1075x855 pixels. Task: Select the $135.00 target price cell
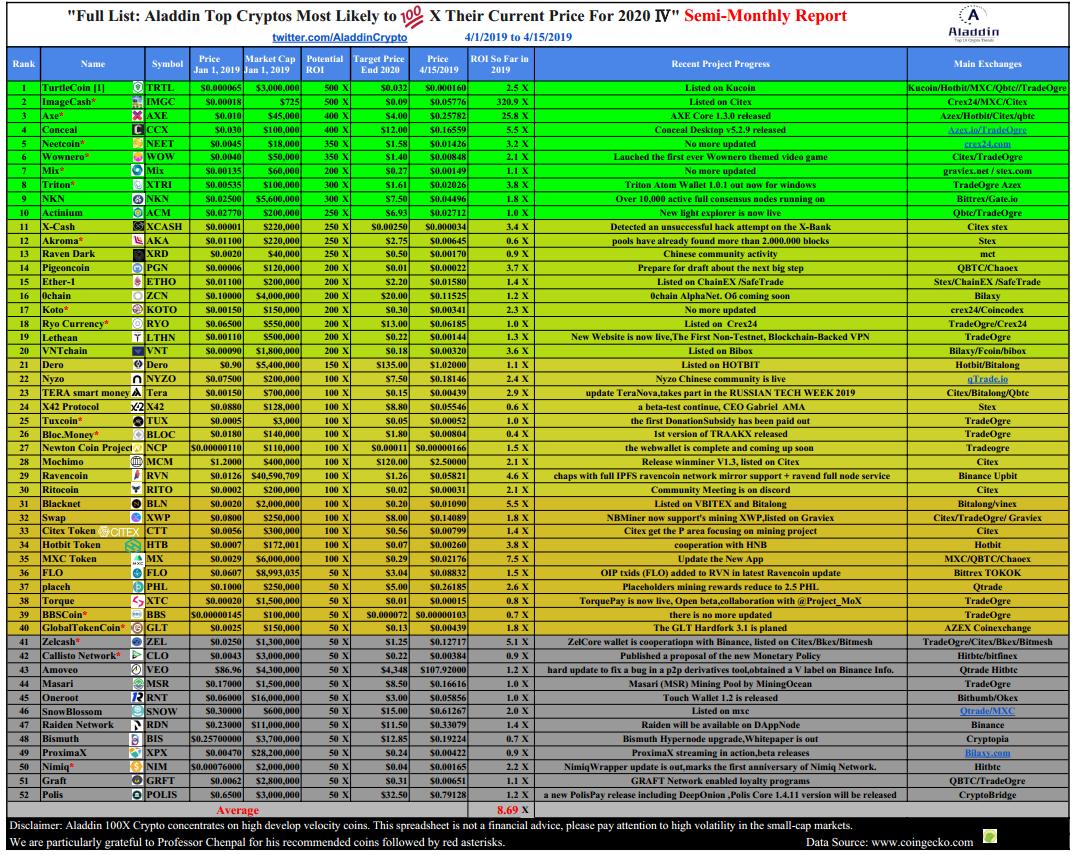[379, 365]
